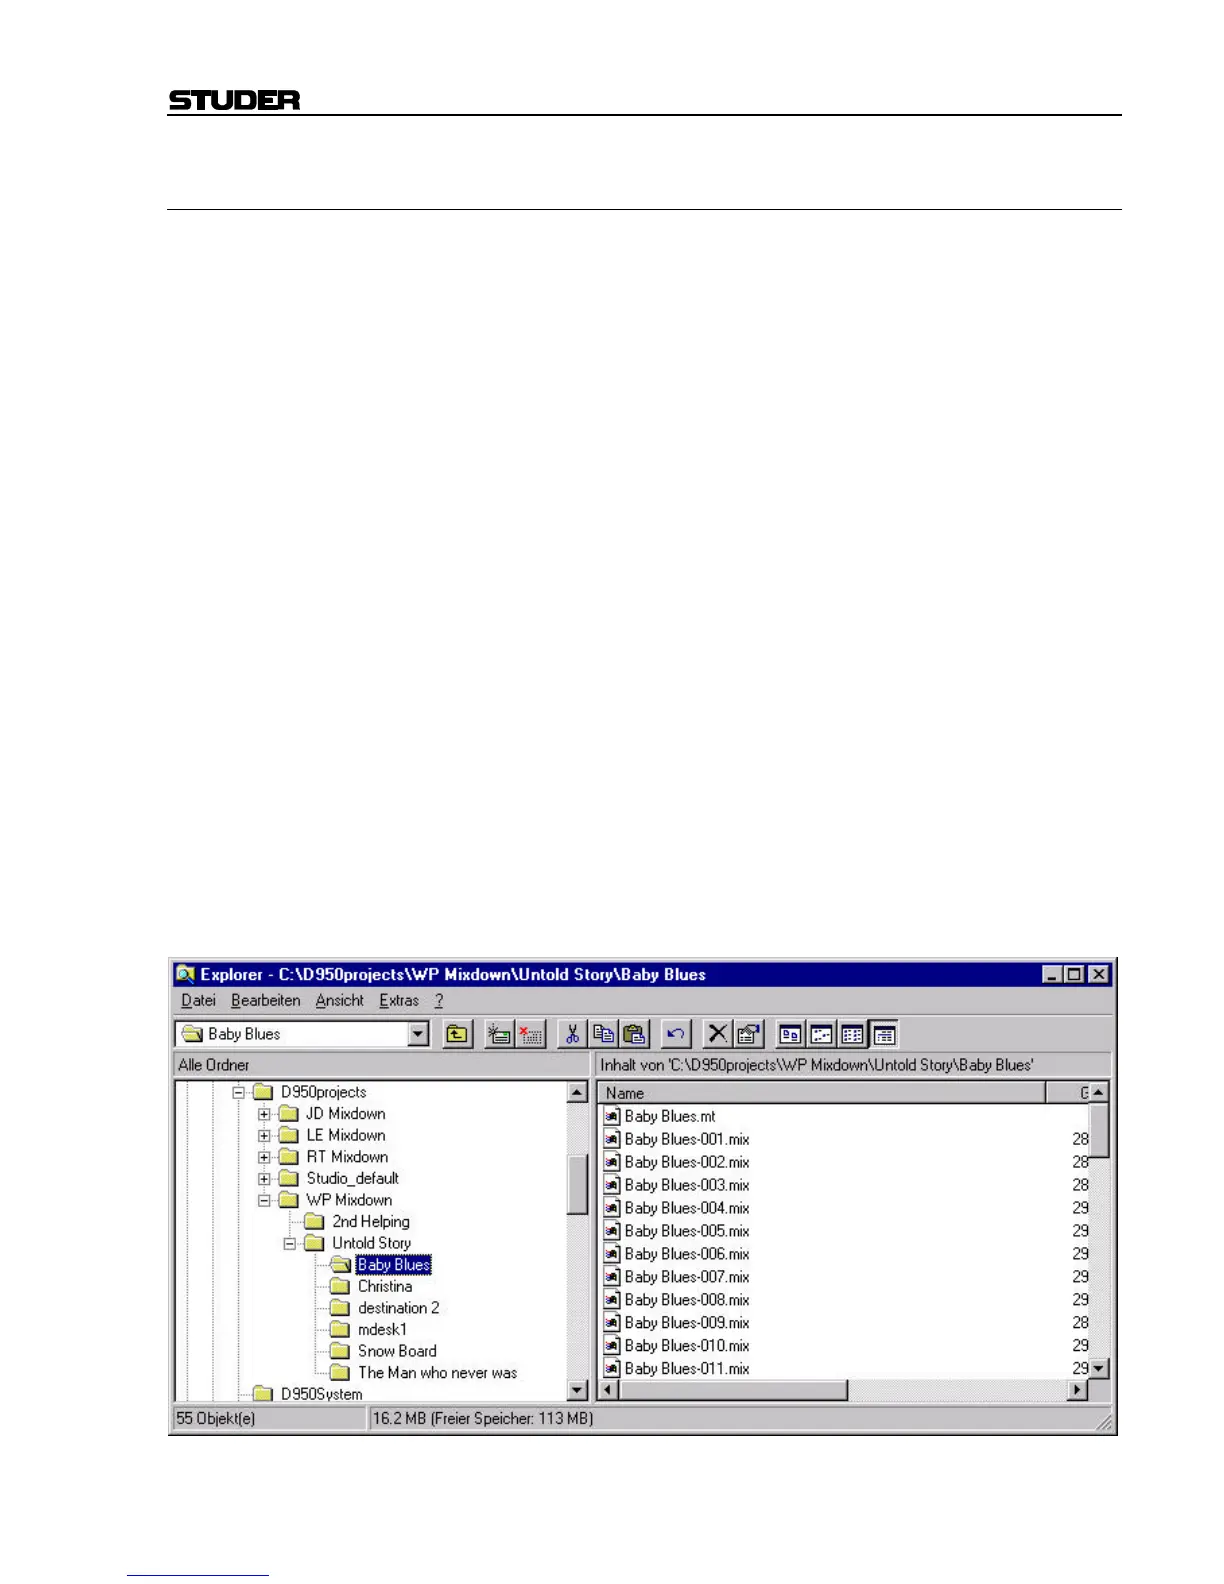Cut selection with the scissors icon

(x=572, y=1034)
